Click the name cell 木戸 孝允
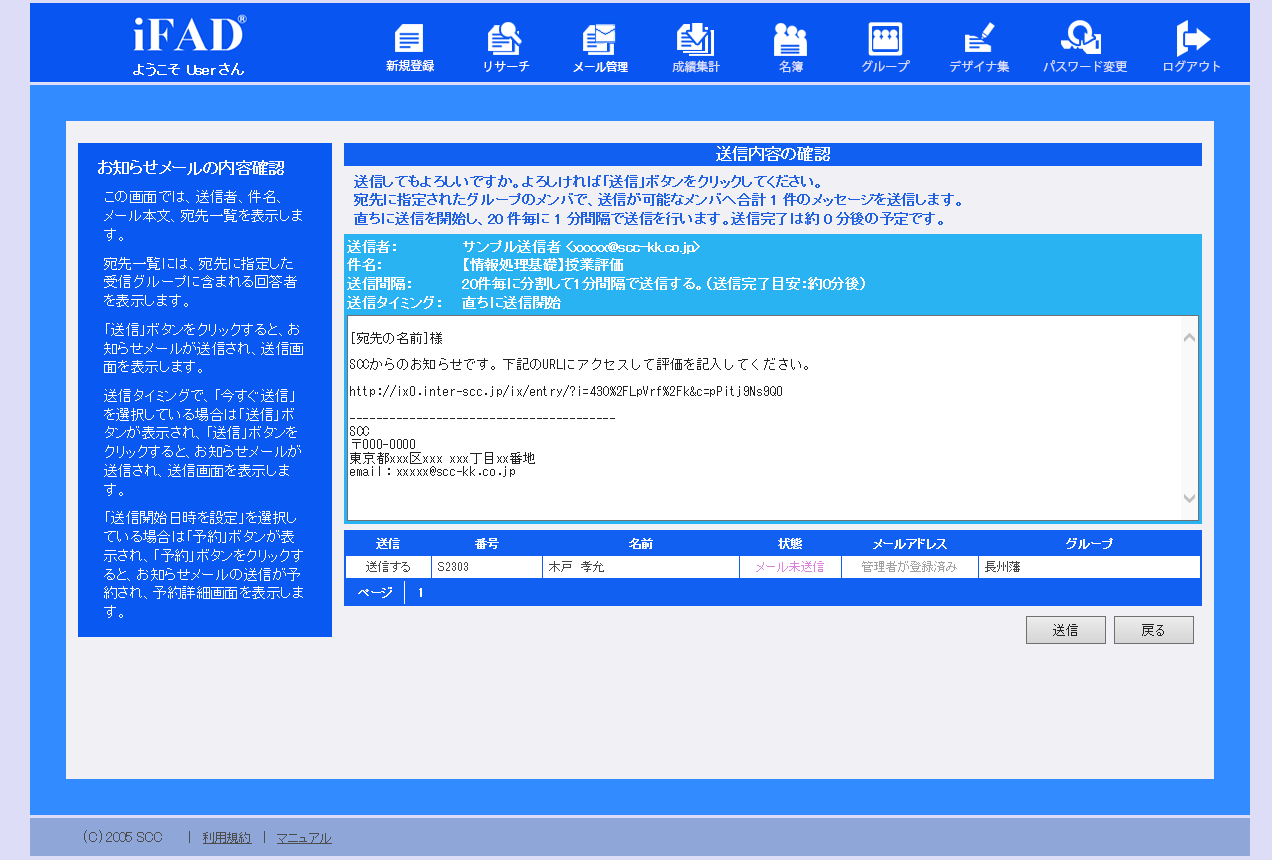Screen dimensions: 1272x860 pyautogui.click(x=641, y=567)
